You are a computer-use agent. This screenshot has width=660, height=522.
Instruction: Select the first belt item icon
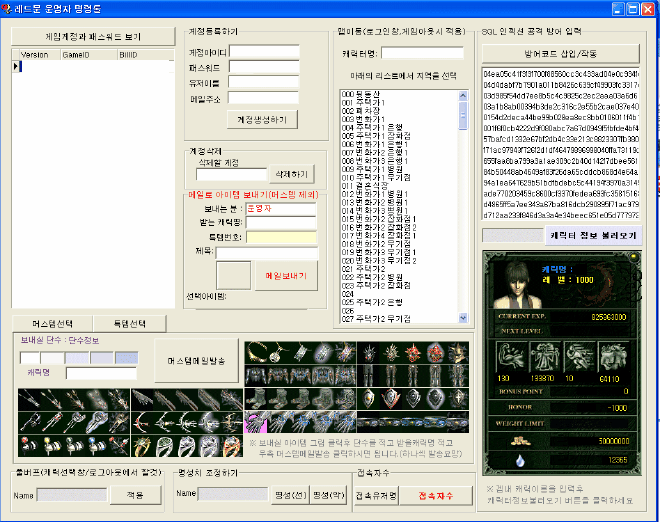(x=368, y=422)
